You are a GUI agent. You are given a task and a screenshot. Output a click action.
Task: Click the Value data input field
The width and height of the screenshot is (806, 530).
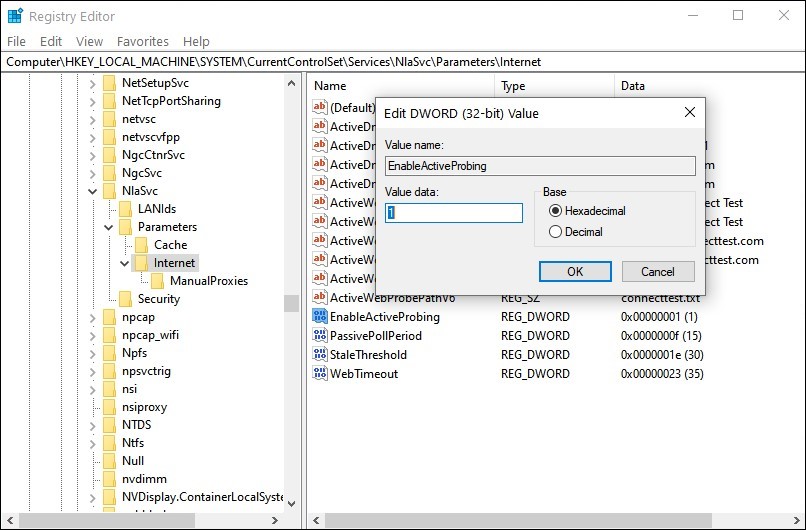(454, 213)
